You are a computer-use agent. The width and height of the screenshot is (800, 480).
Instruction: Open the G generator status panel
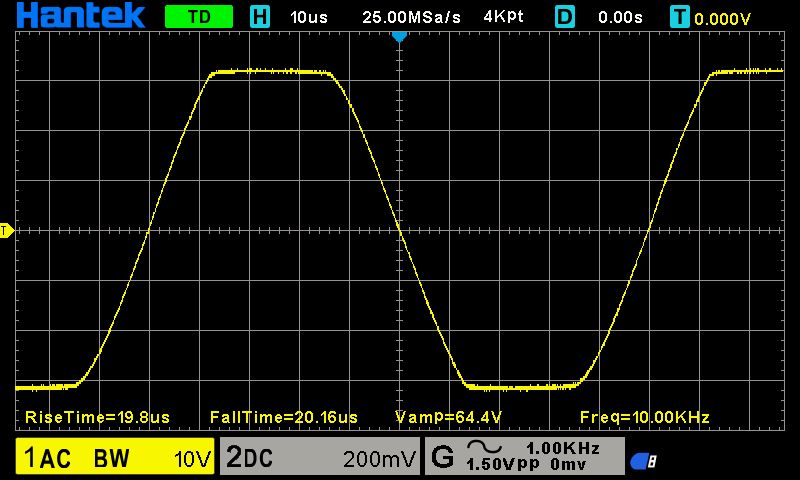pos(524,456)
